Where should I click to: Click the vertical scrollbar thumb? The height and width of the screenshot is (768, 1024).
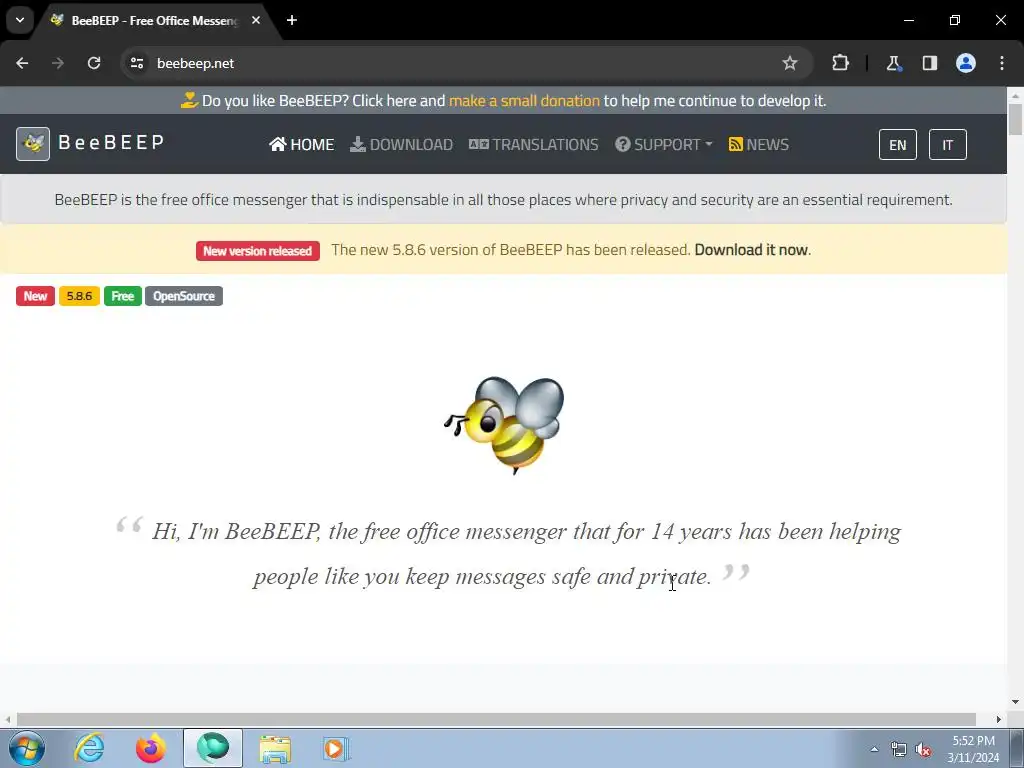coord(1016,120)
